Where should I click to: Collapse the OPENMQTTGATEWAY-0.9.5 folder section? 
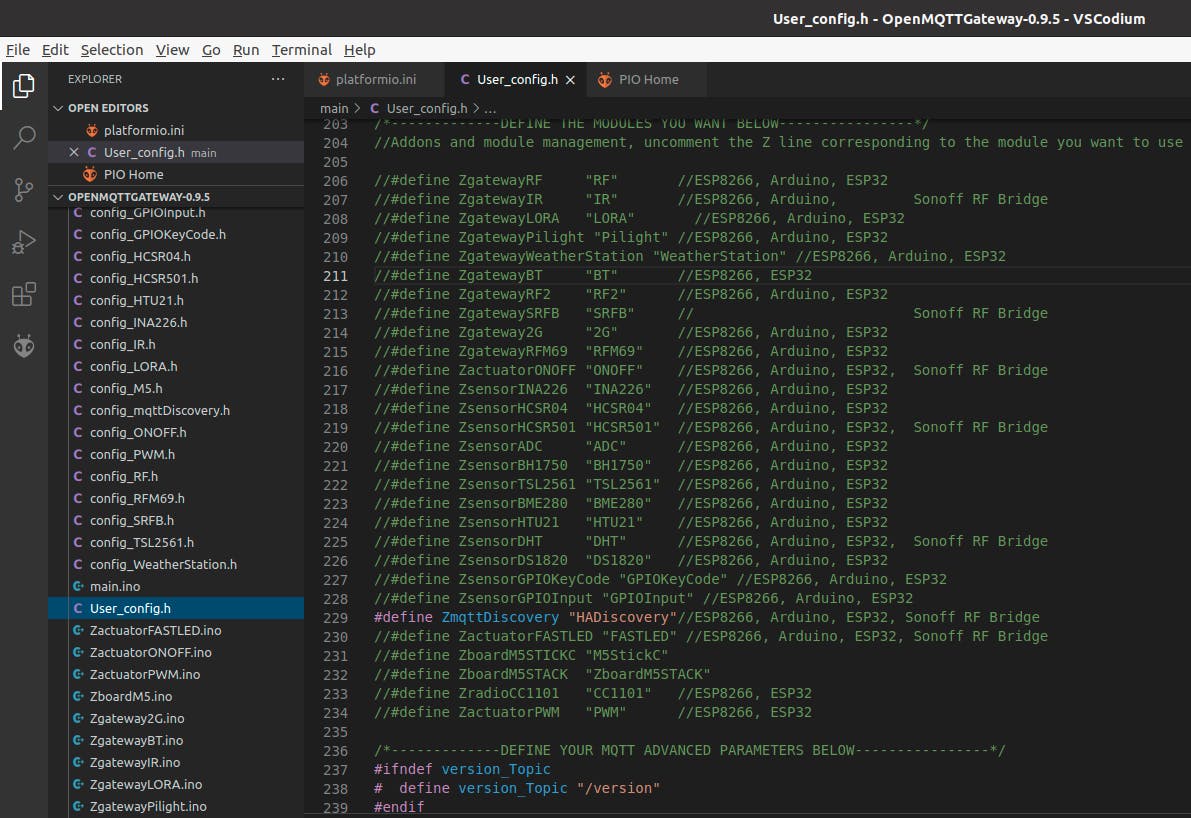coord(57,197)
